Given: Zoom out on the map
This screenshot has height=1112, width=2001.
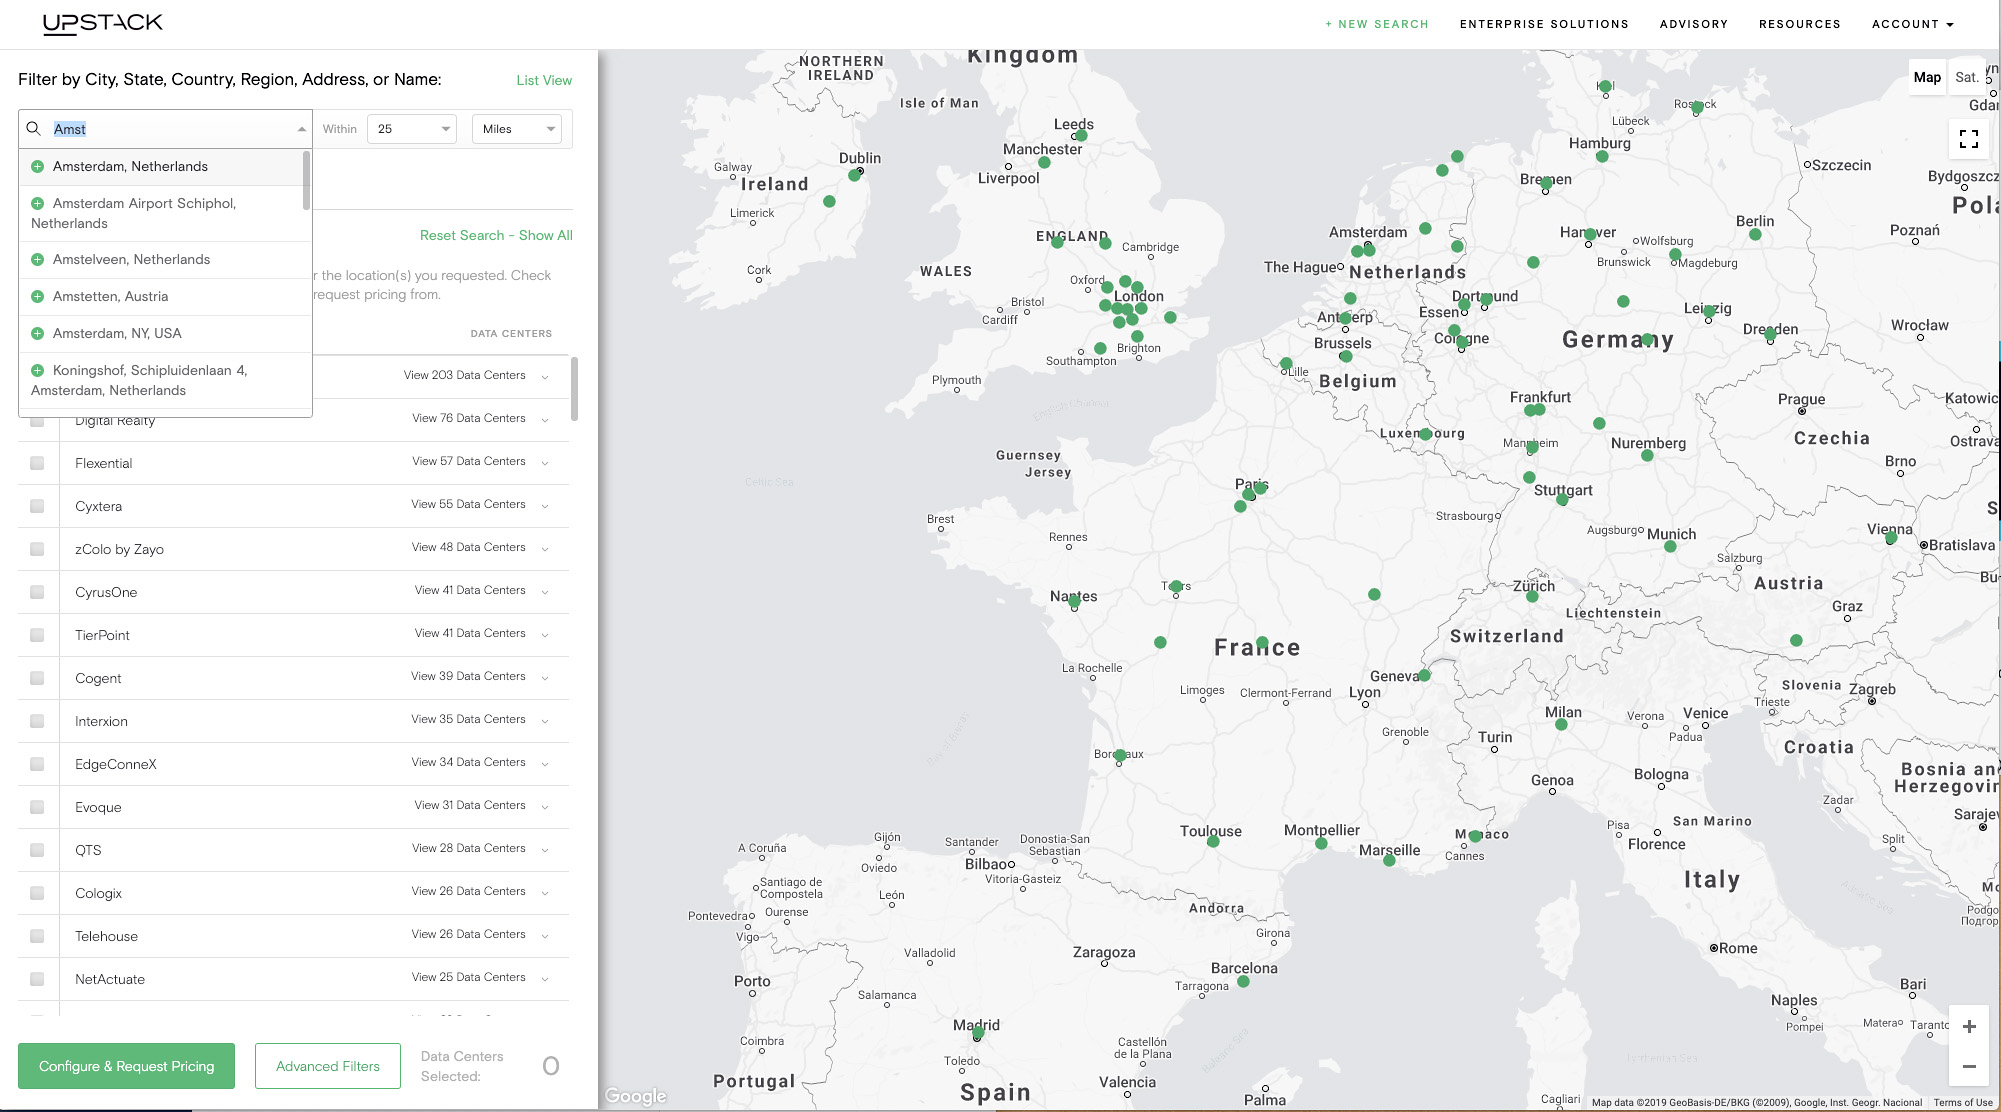Looking at the screenshot, I should [x=1968, y=1066].
